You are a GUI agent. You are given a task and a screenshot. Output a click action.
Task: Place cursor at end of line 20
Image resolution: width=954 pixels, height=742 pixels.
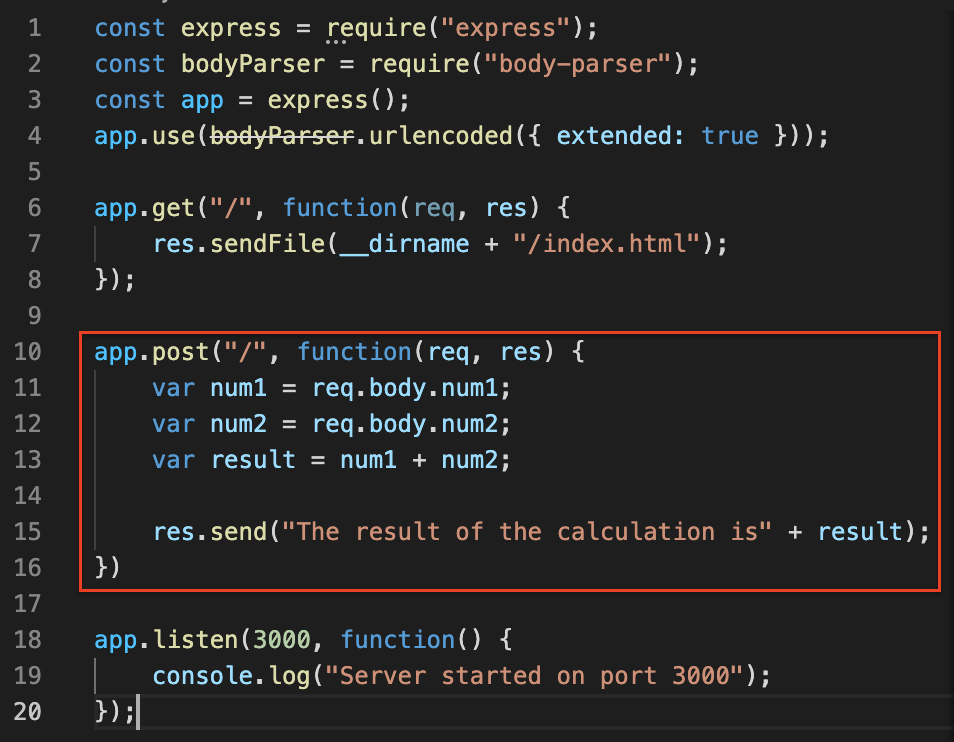[x=138, y=712]
